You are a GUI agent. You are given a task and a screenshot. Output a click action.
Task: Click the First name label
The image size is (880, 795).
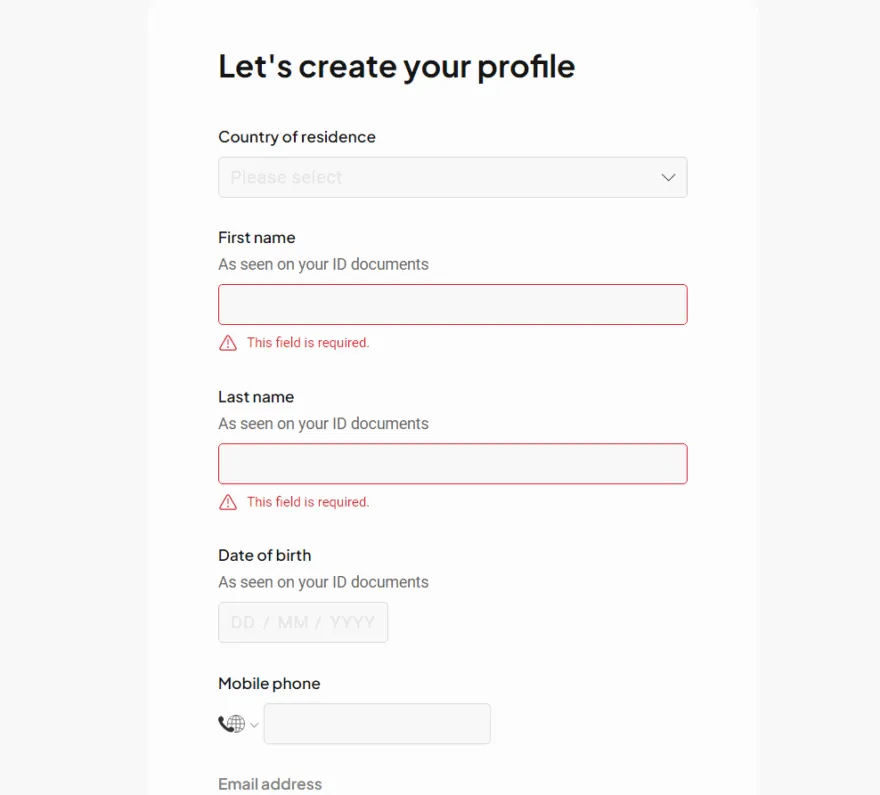coord(256,238)
